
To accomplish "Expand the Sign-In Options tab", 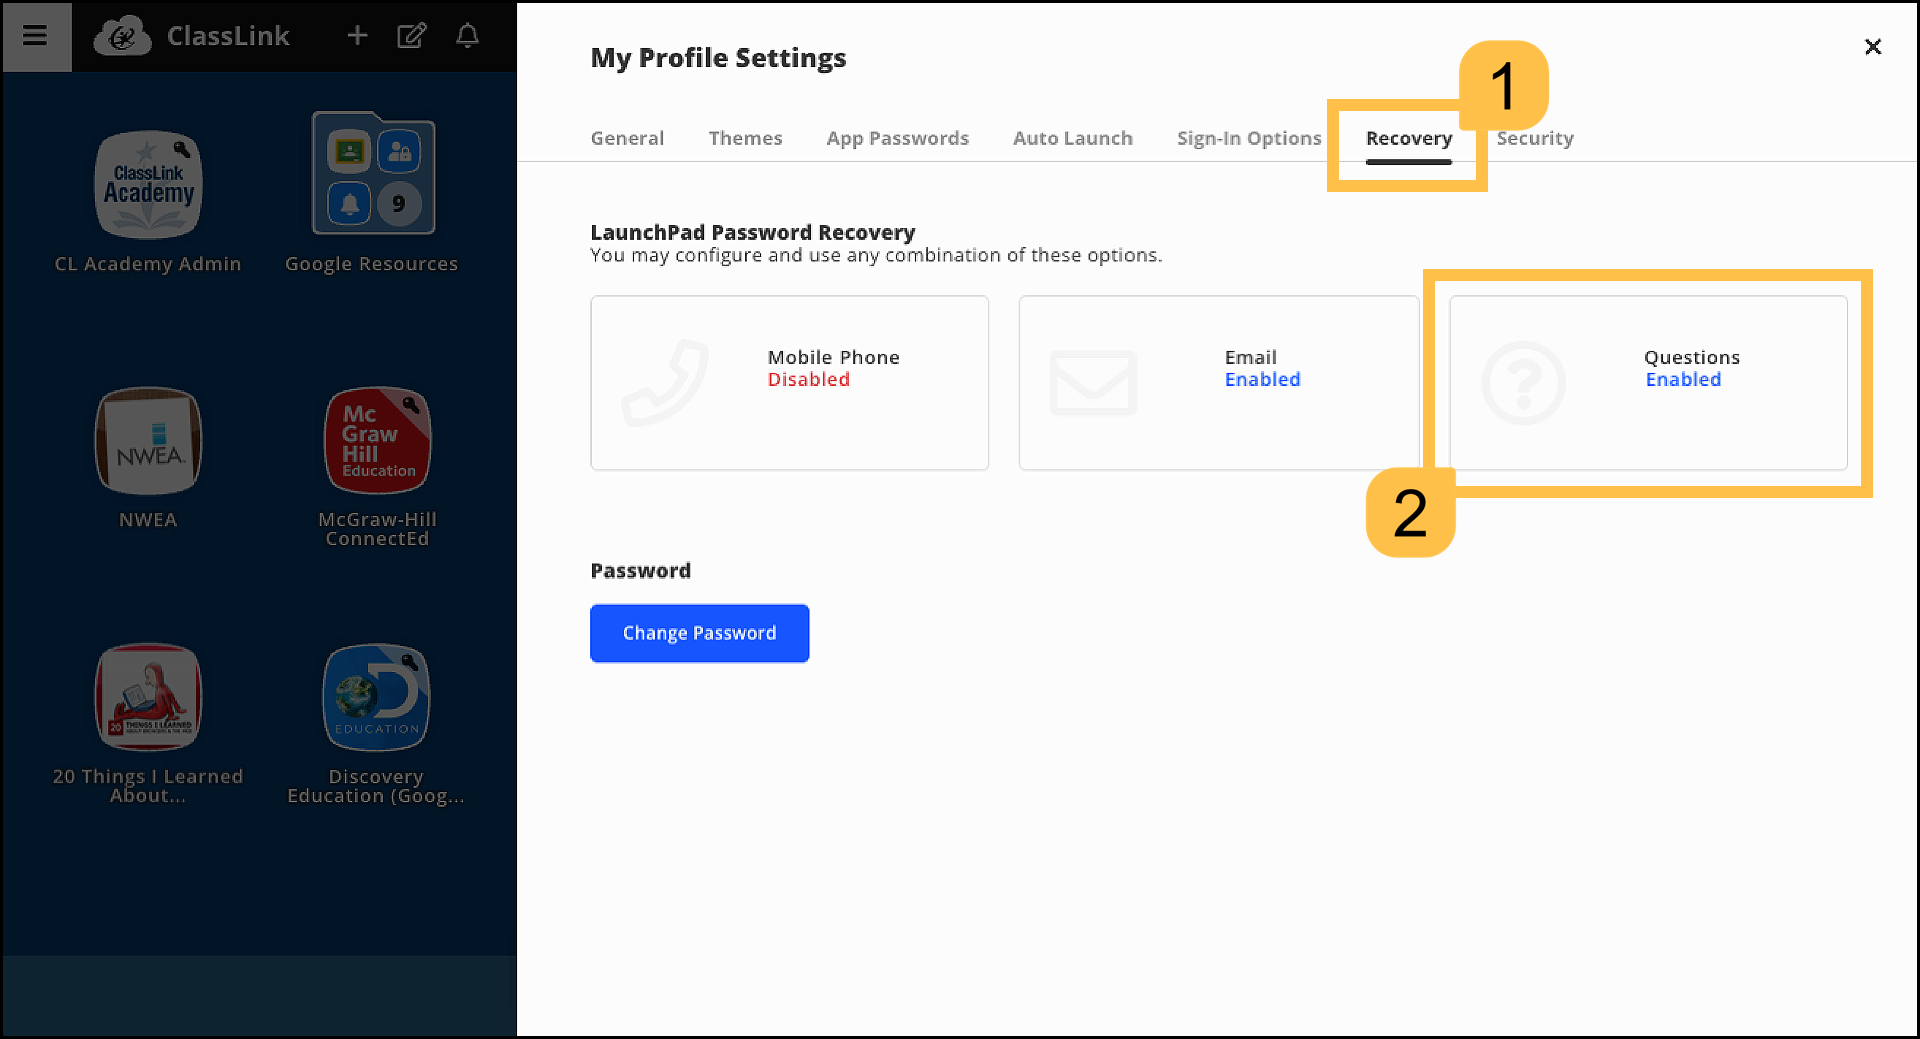I will pos(1249,138).
